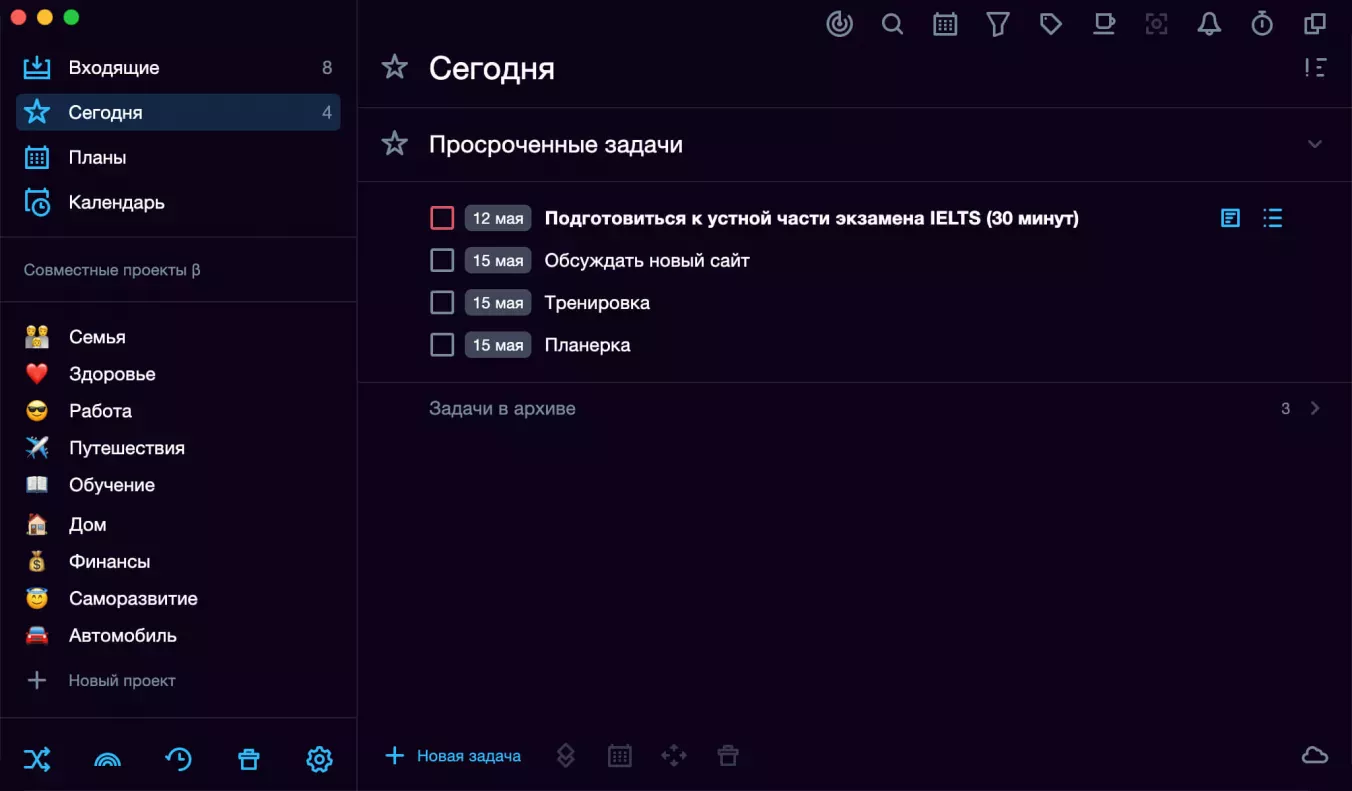Open the history clock icon in sidebar
This screenshot has height=791, width=1352.
click(178, 760)
